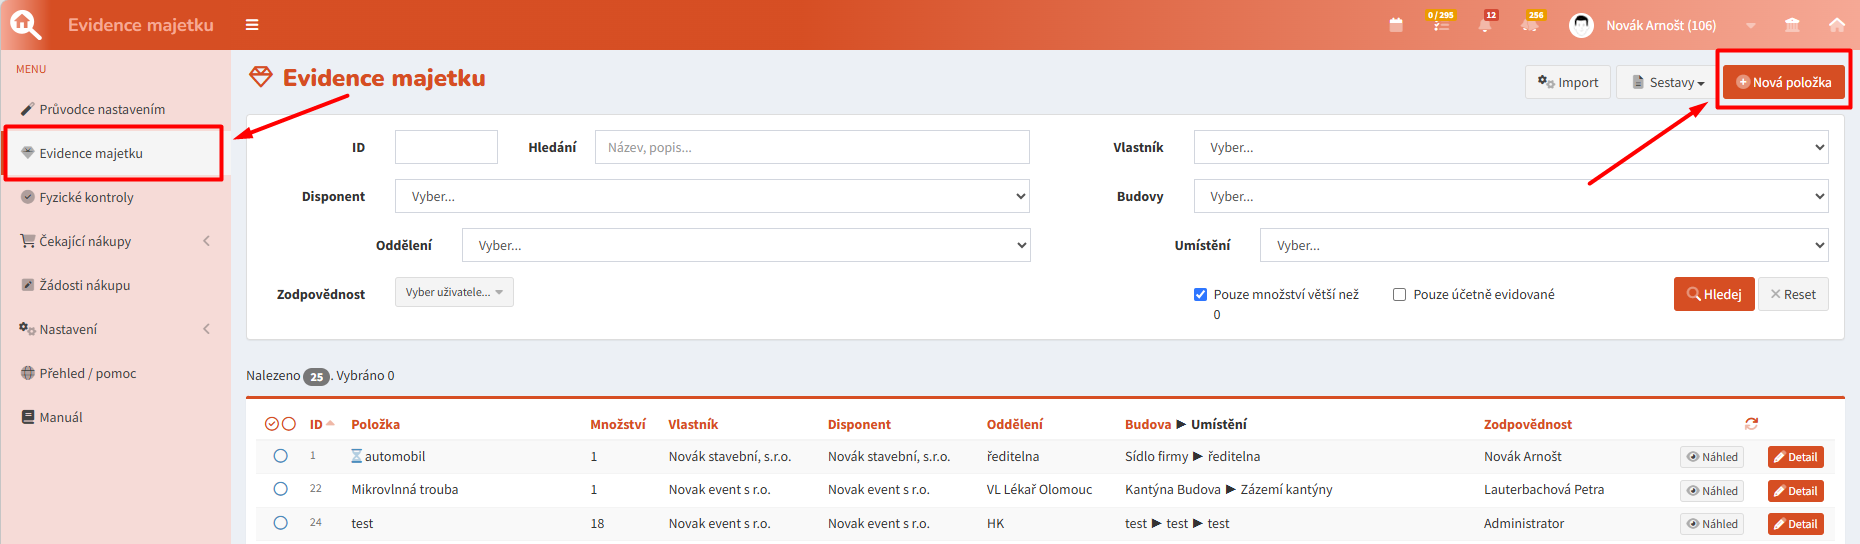This screenshot has height=544, width=1860.
Task: Open the institution building icon in header
Action: [1792, 25]
